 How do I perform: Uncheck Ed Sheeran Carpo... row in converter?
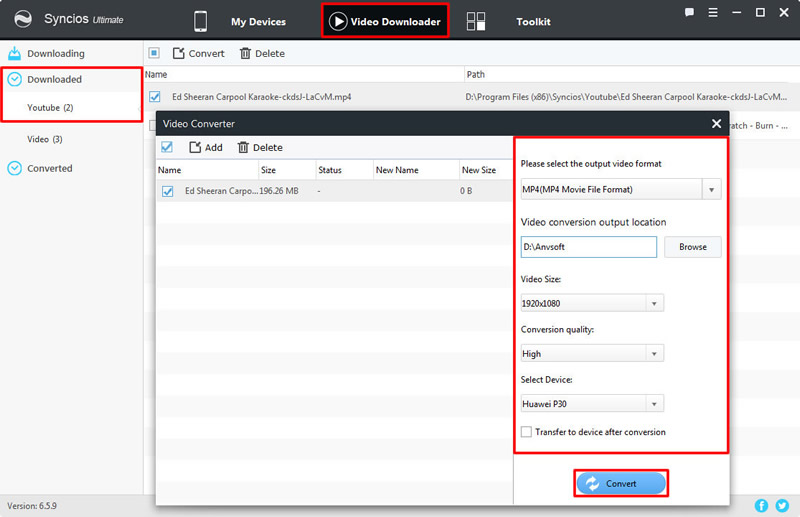click(x=167, y=191)
